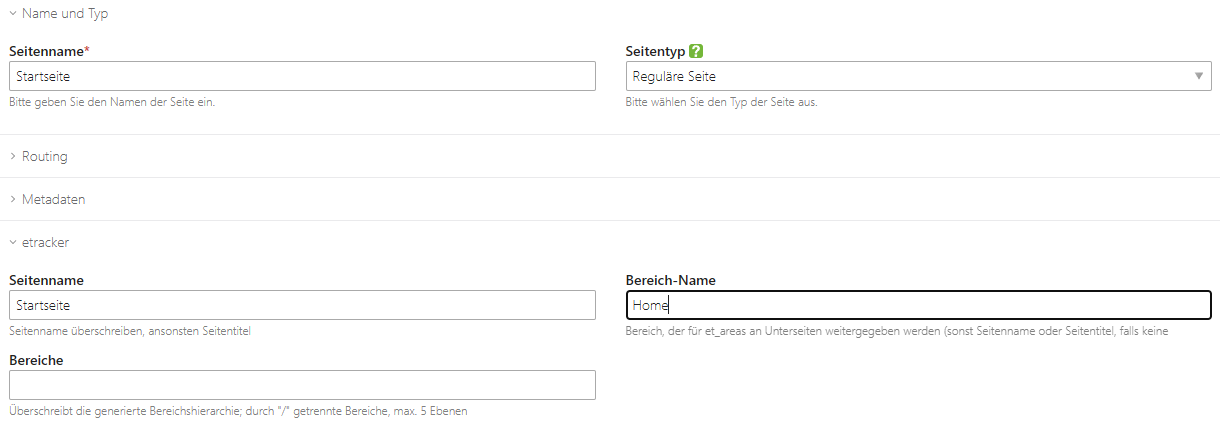
Task: Click the Seitentyp label text
Action: click(655, 50)
